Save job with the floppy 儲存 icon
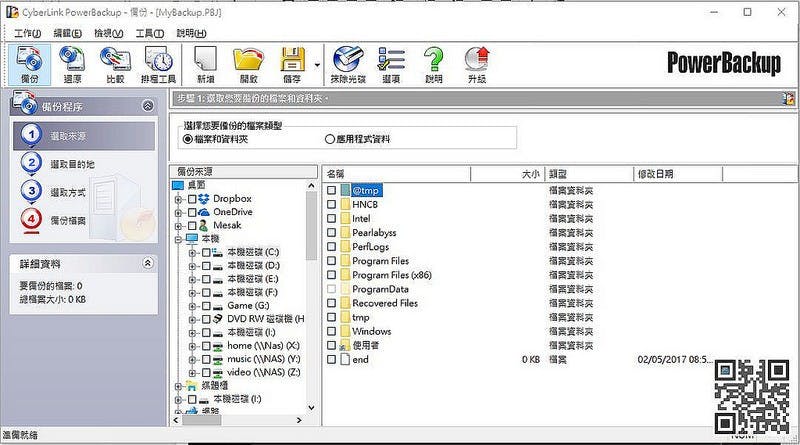This screenshot has width=800, height=445. point(292,64)
